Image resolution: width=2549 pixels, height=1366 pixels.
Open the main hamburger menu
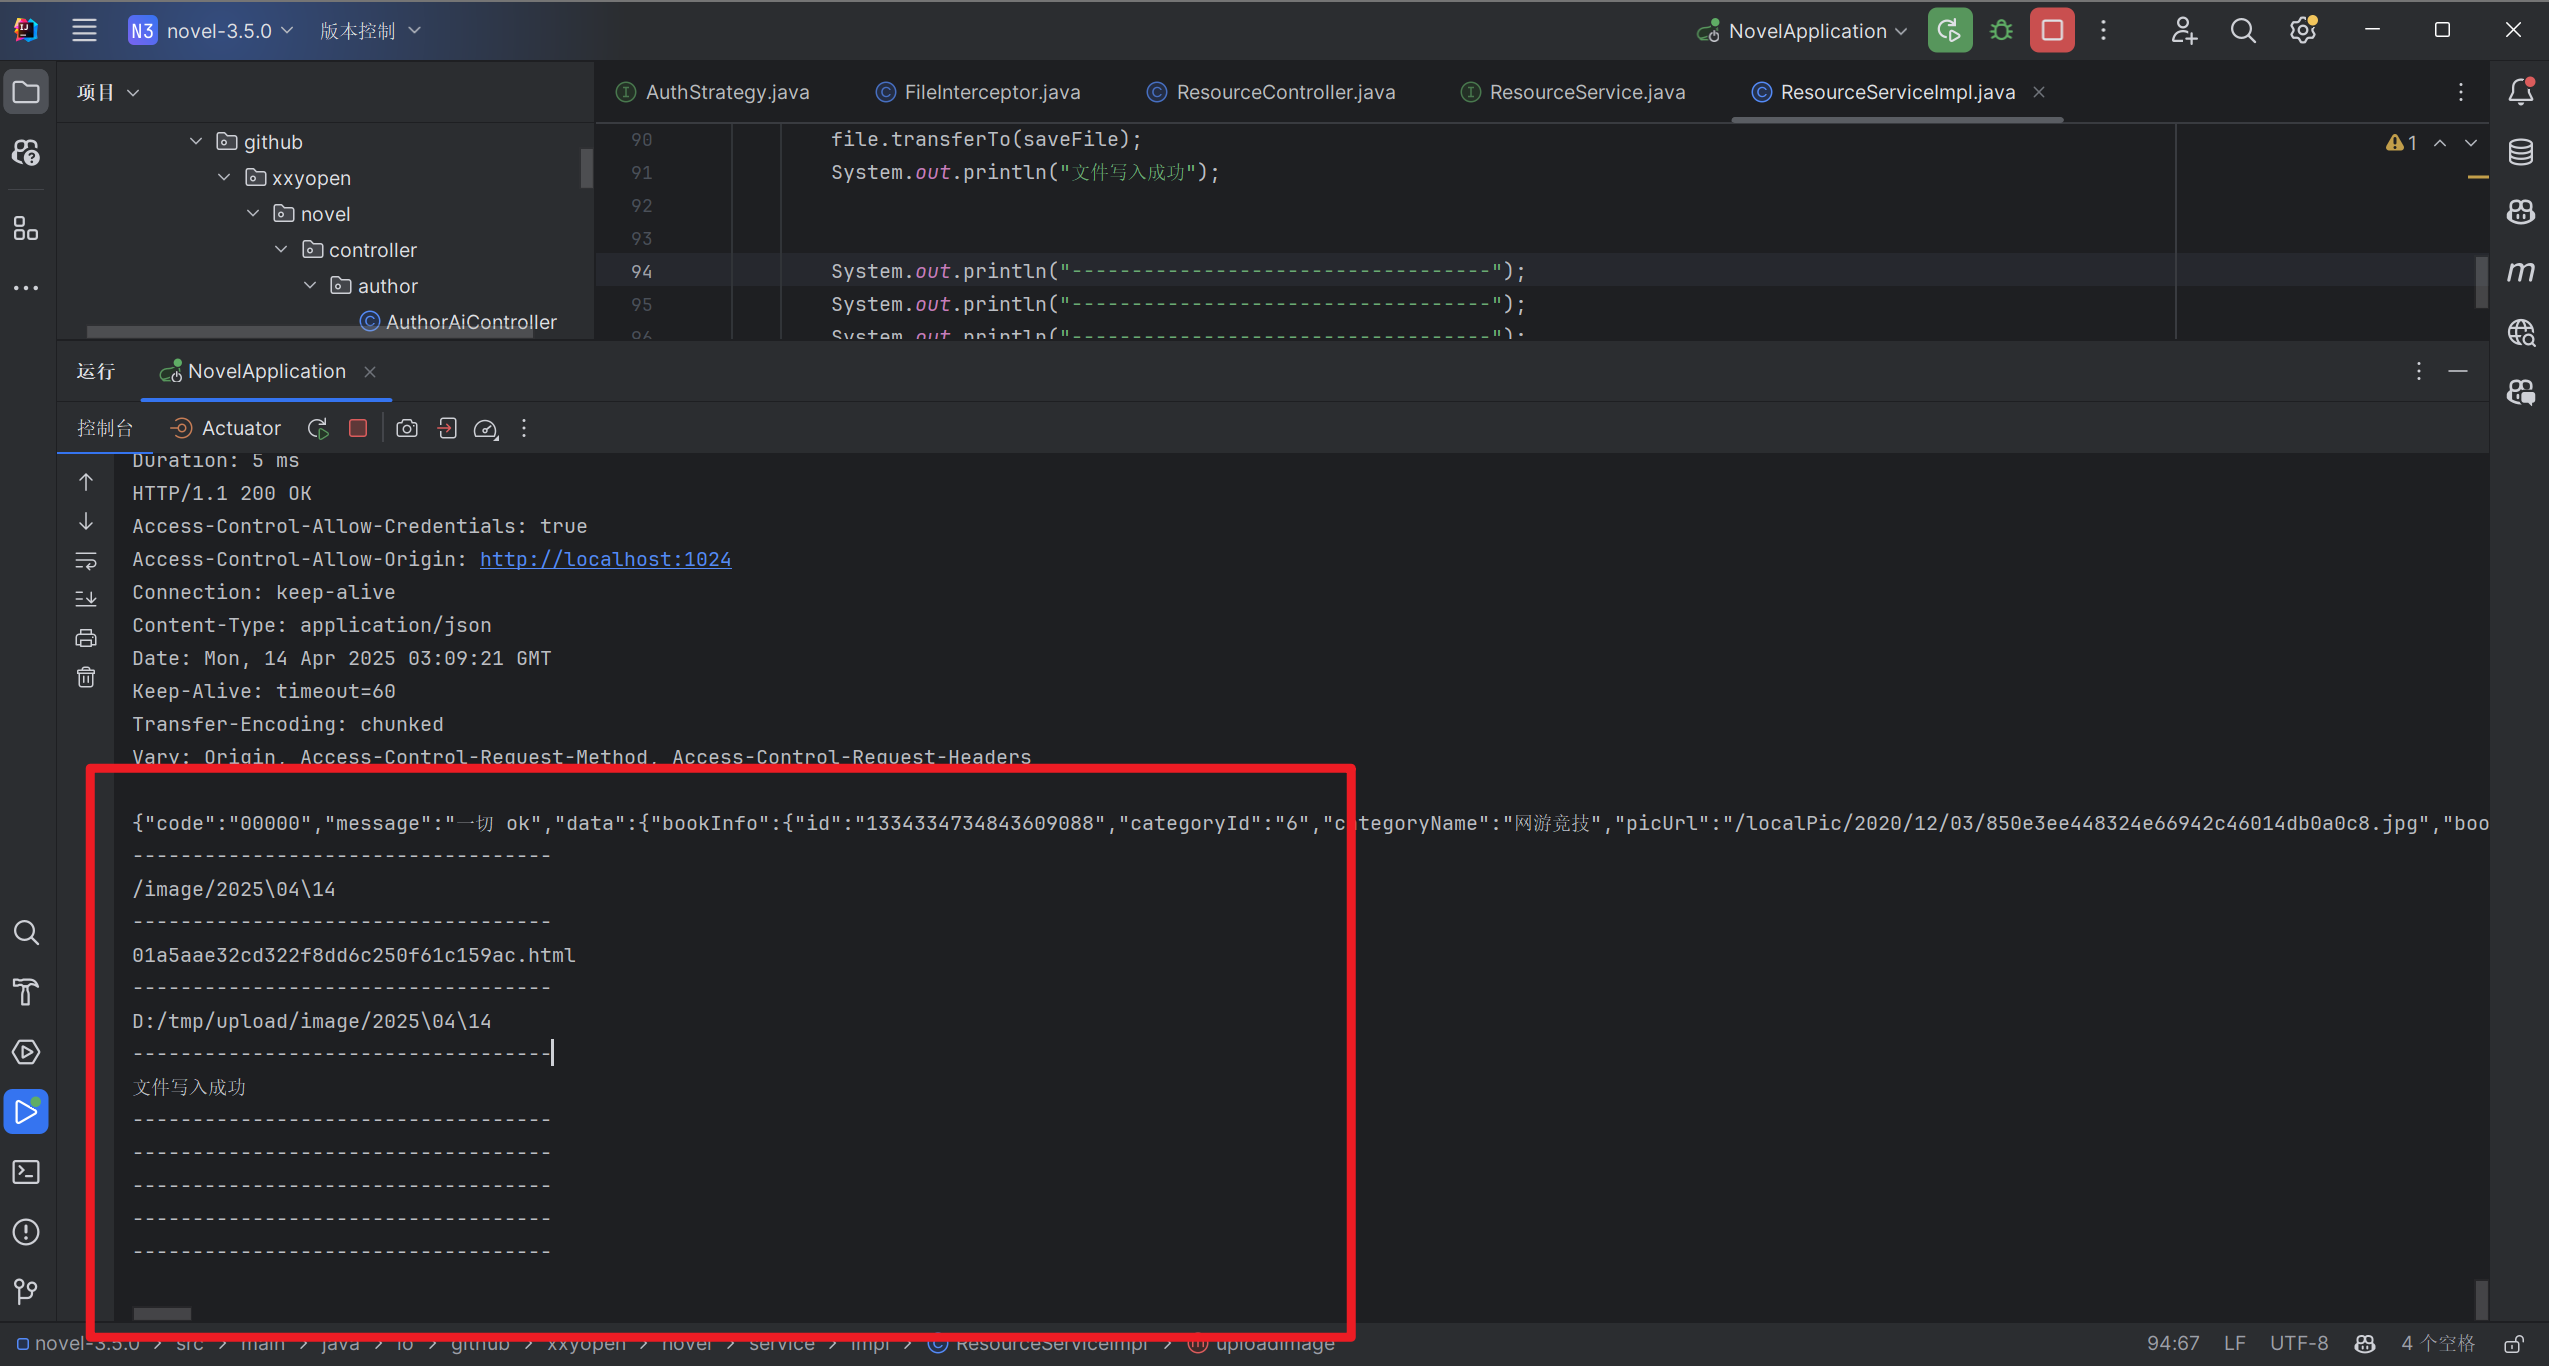coord(85,31)
